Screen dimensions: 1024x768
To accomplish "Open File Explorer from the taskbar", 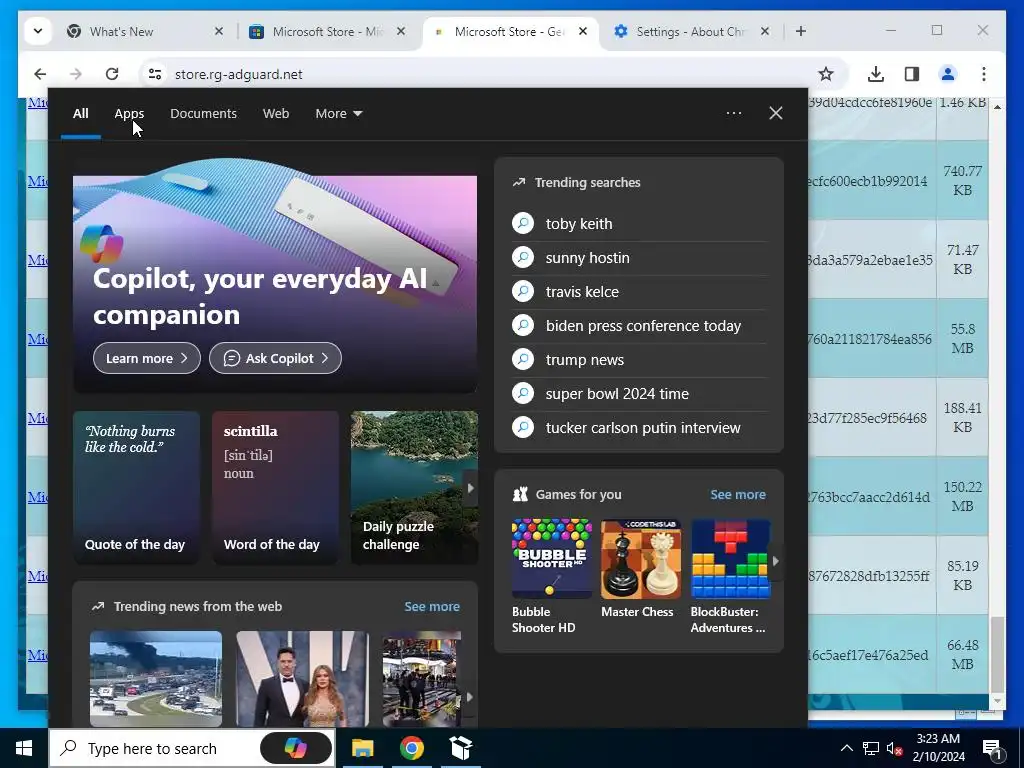I will (x=362, y=748).
